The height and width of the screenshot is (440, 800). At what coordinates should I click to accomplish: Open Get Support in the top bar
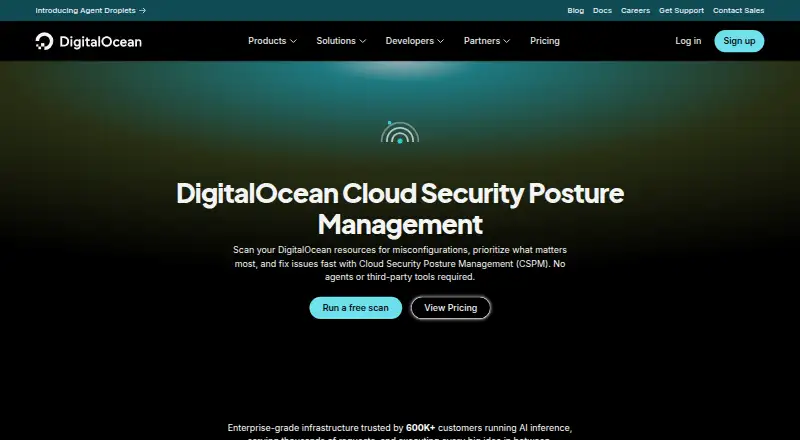click(681, 10)
